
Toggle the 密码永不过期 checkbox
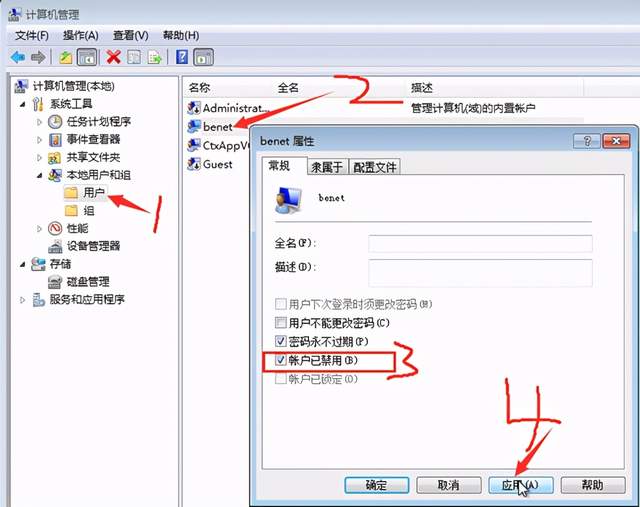280,341
